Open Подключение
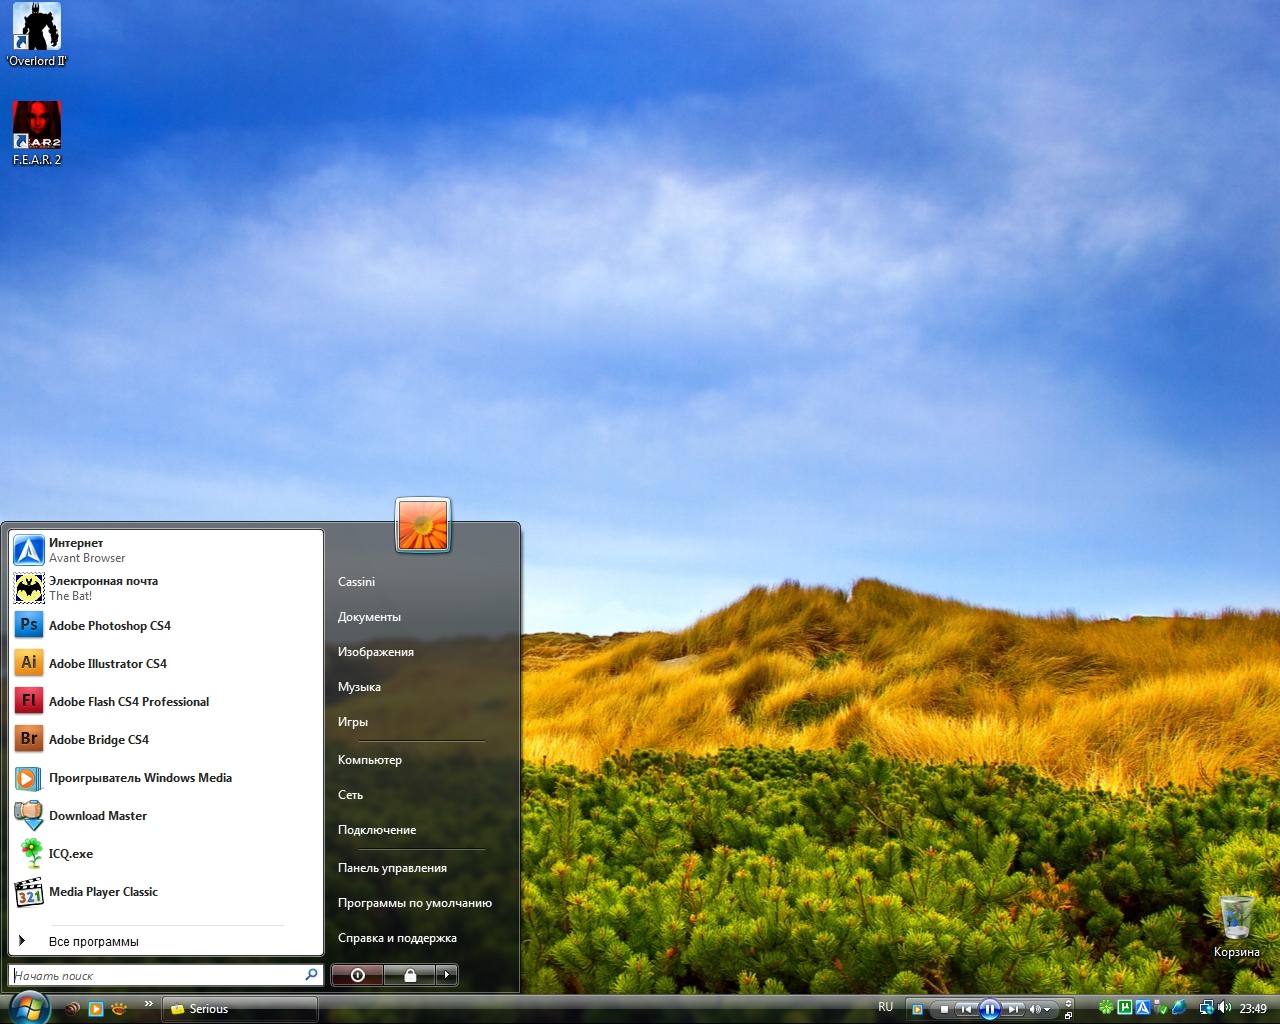Viewport: 1280px width, 1024px height. (x=376, y=830)
